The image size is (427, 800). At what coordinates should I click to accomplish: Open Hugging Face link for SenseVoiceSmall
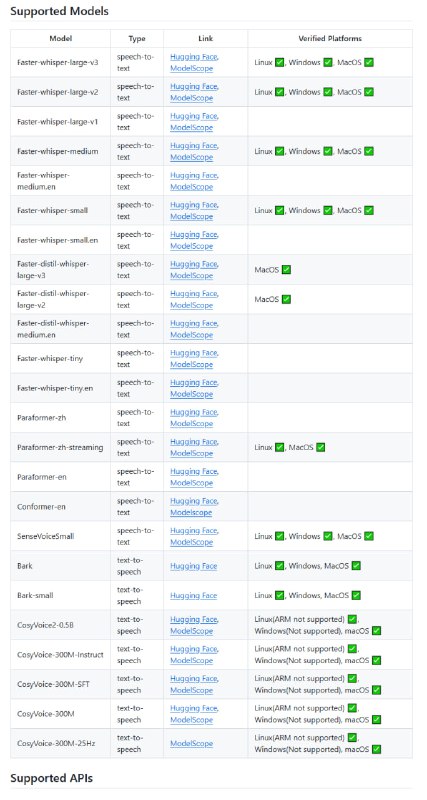point(194,531)
